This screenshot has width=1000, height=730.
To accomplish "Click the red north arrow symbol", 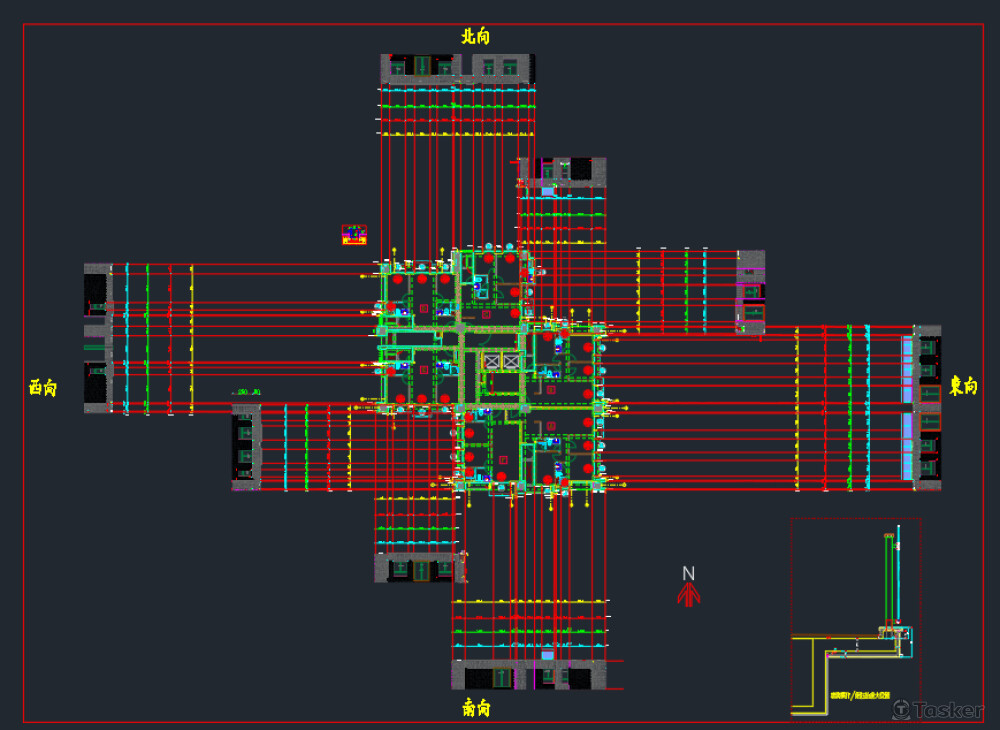I will [688, 594].
